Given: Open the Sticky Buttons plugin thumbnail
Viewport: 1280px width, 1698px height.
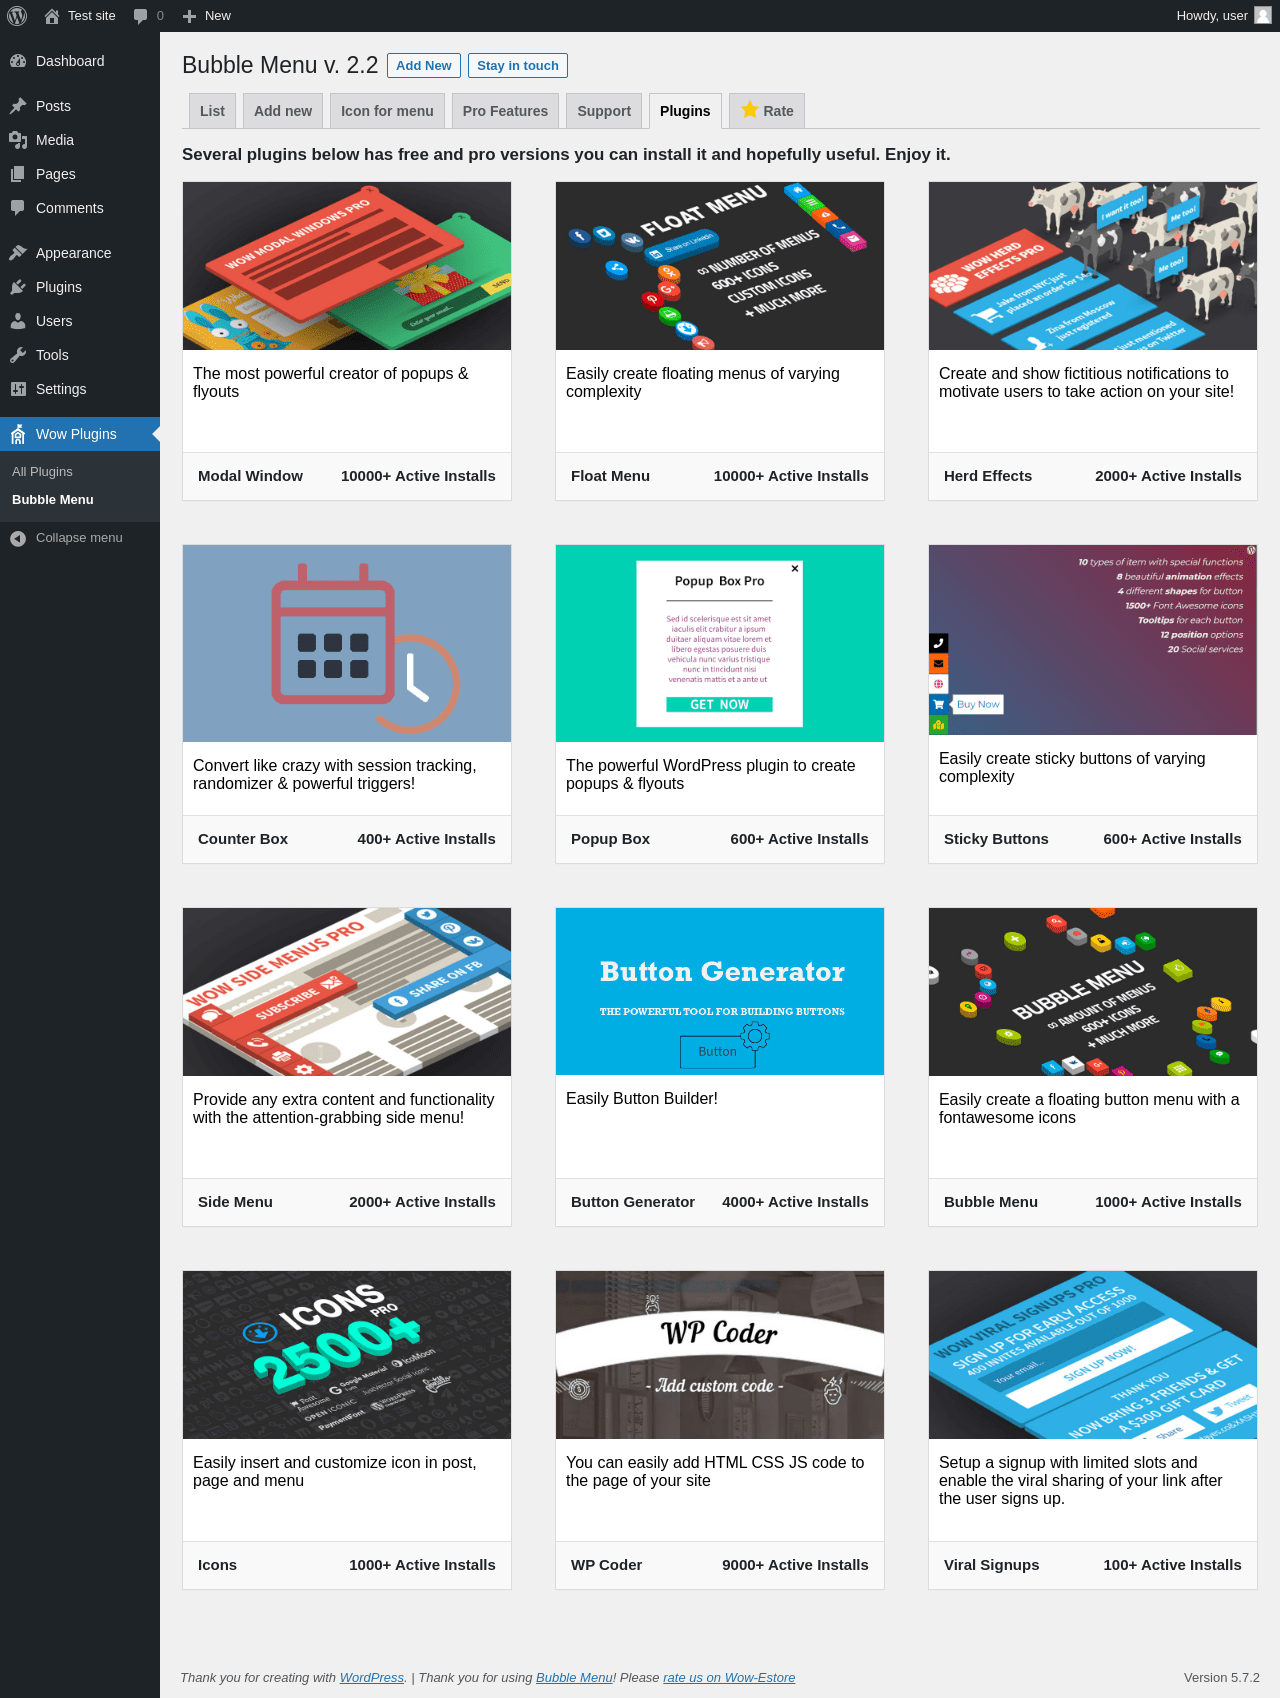Looking at the screenshot, I should [1093, 640].
